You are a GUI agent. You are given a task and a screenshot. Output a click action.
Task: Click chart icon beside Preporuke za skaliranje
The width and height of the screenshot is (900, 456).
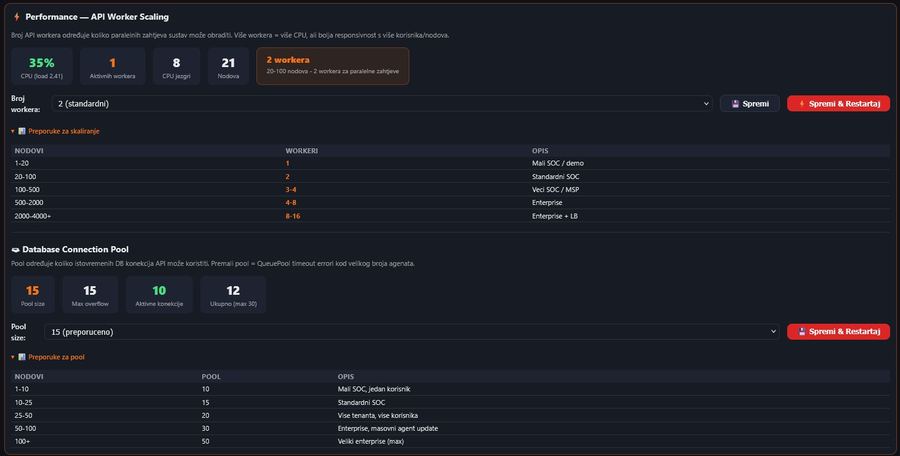(x=22, y=131)
